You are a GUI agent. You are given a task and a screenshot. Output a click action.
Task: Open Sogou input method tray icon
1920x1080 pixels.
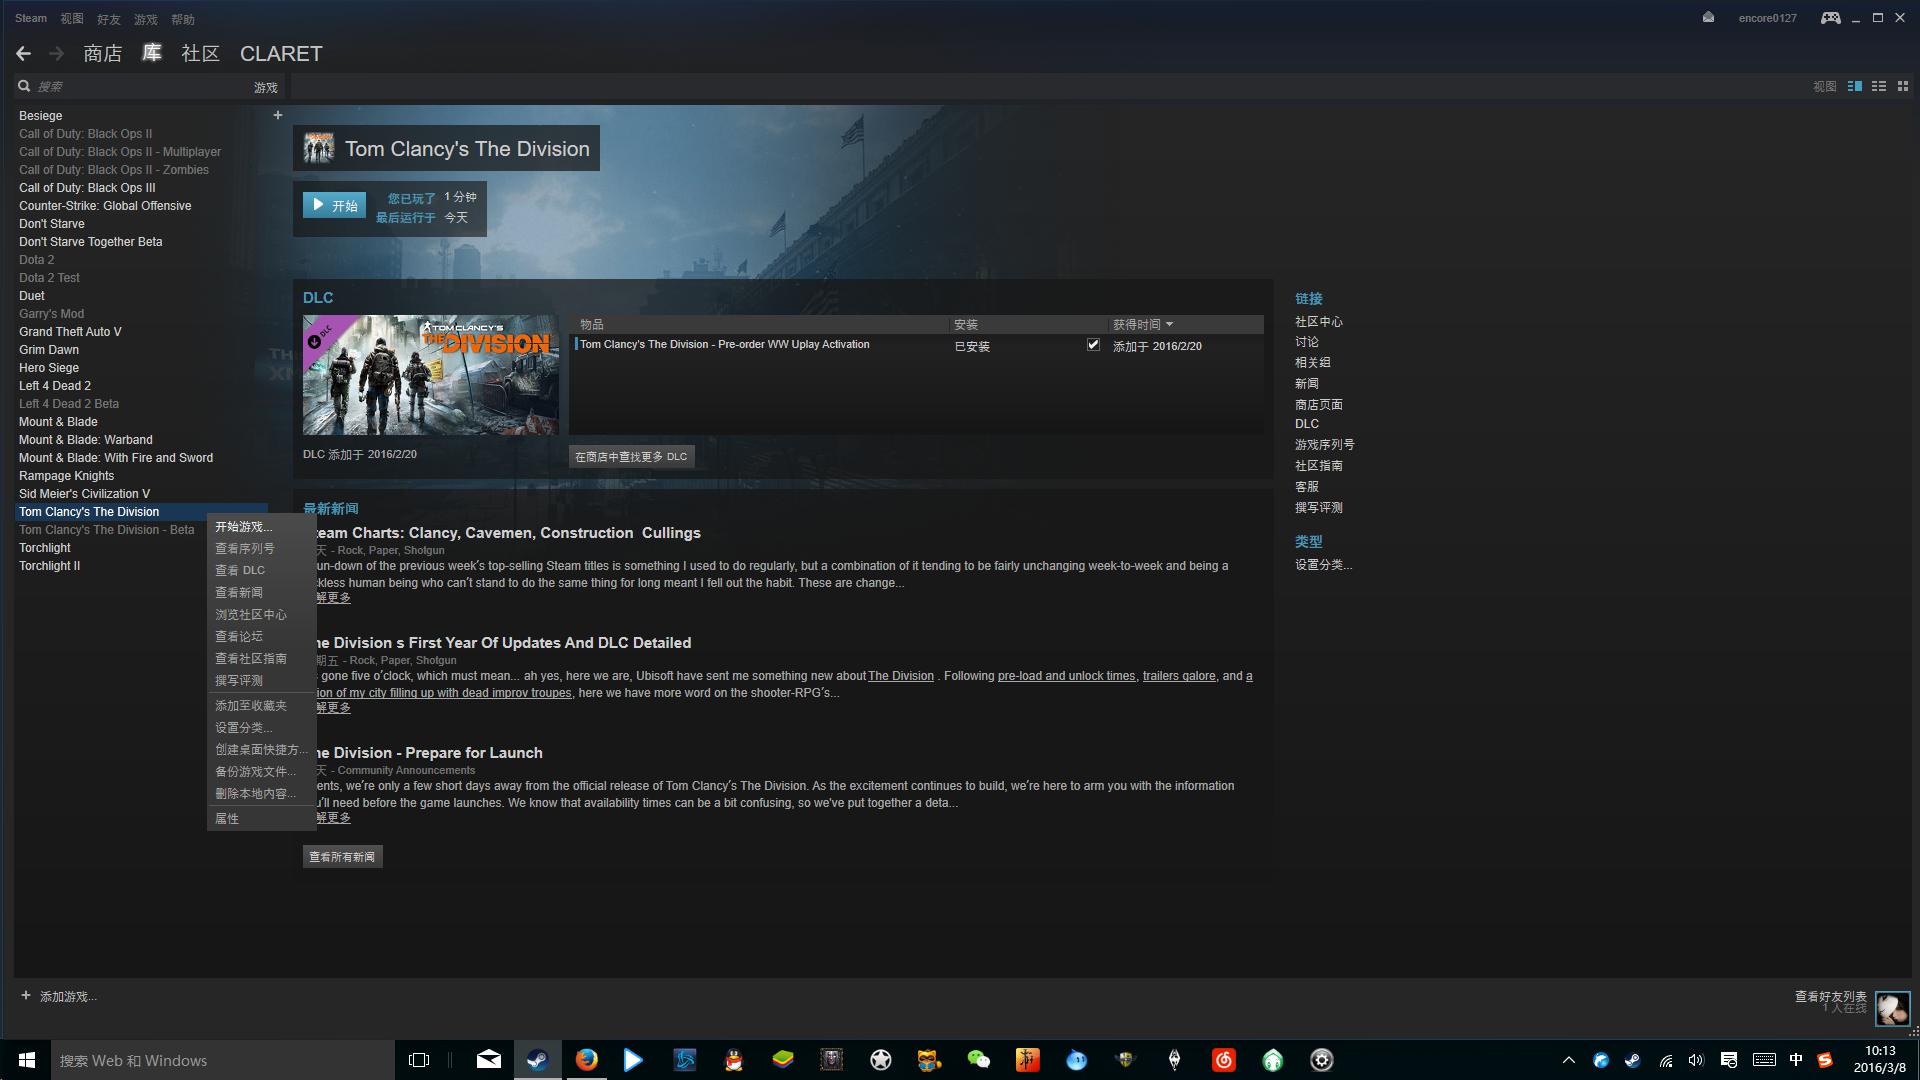[1825, 1060]
